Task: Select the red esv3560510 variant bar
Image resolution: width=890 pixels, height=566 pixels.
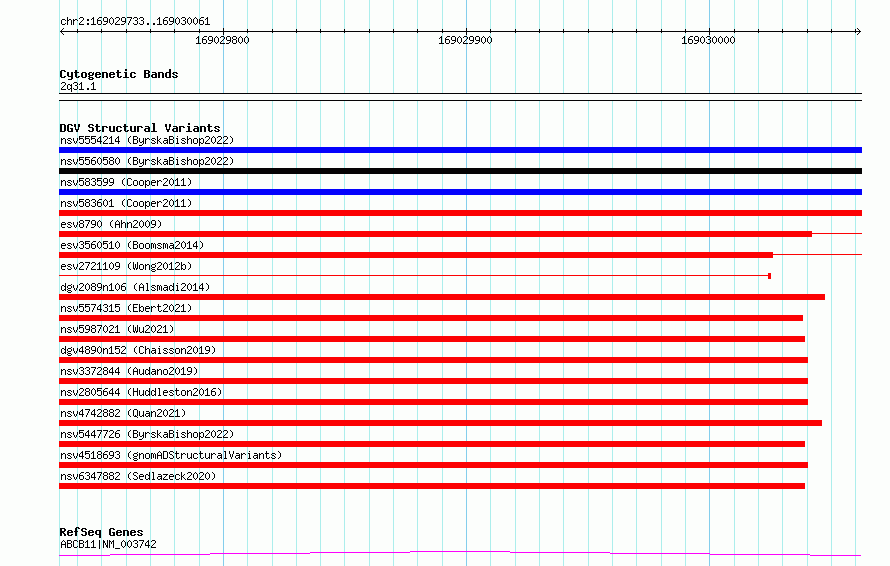Action: click(x=416, y=255)
